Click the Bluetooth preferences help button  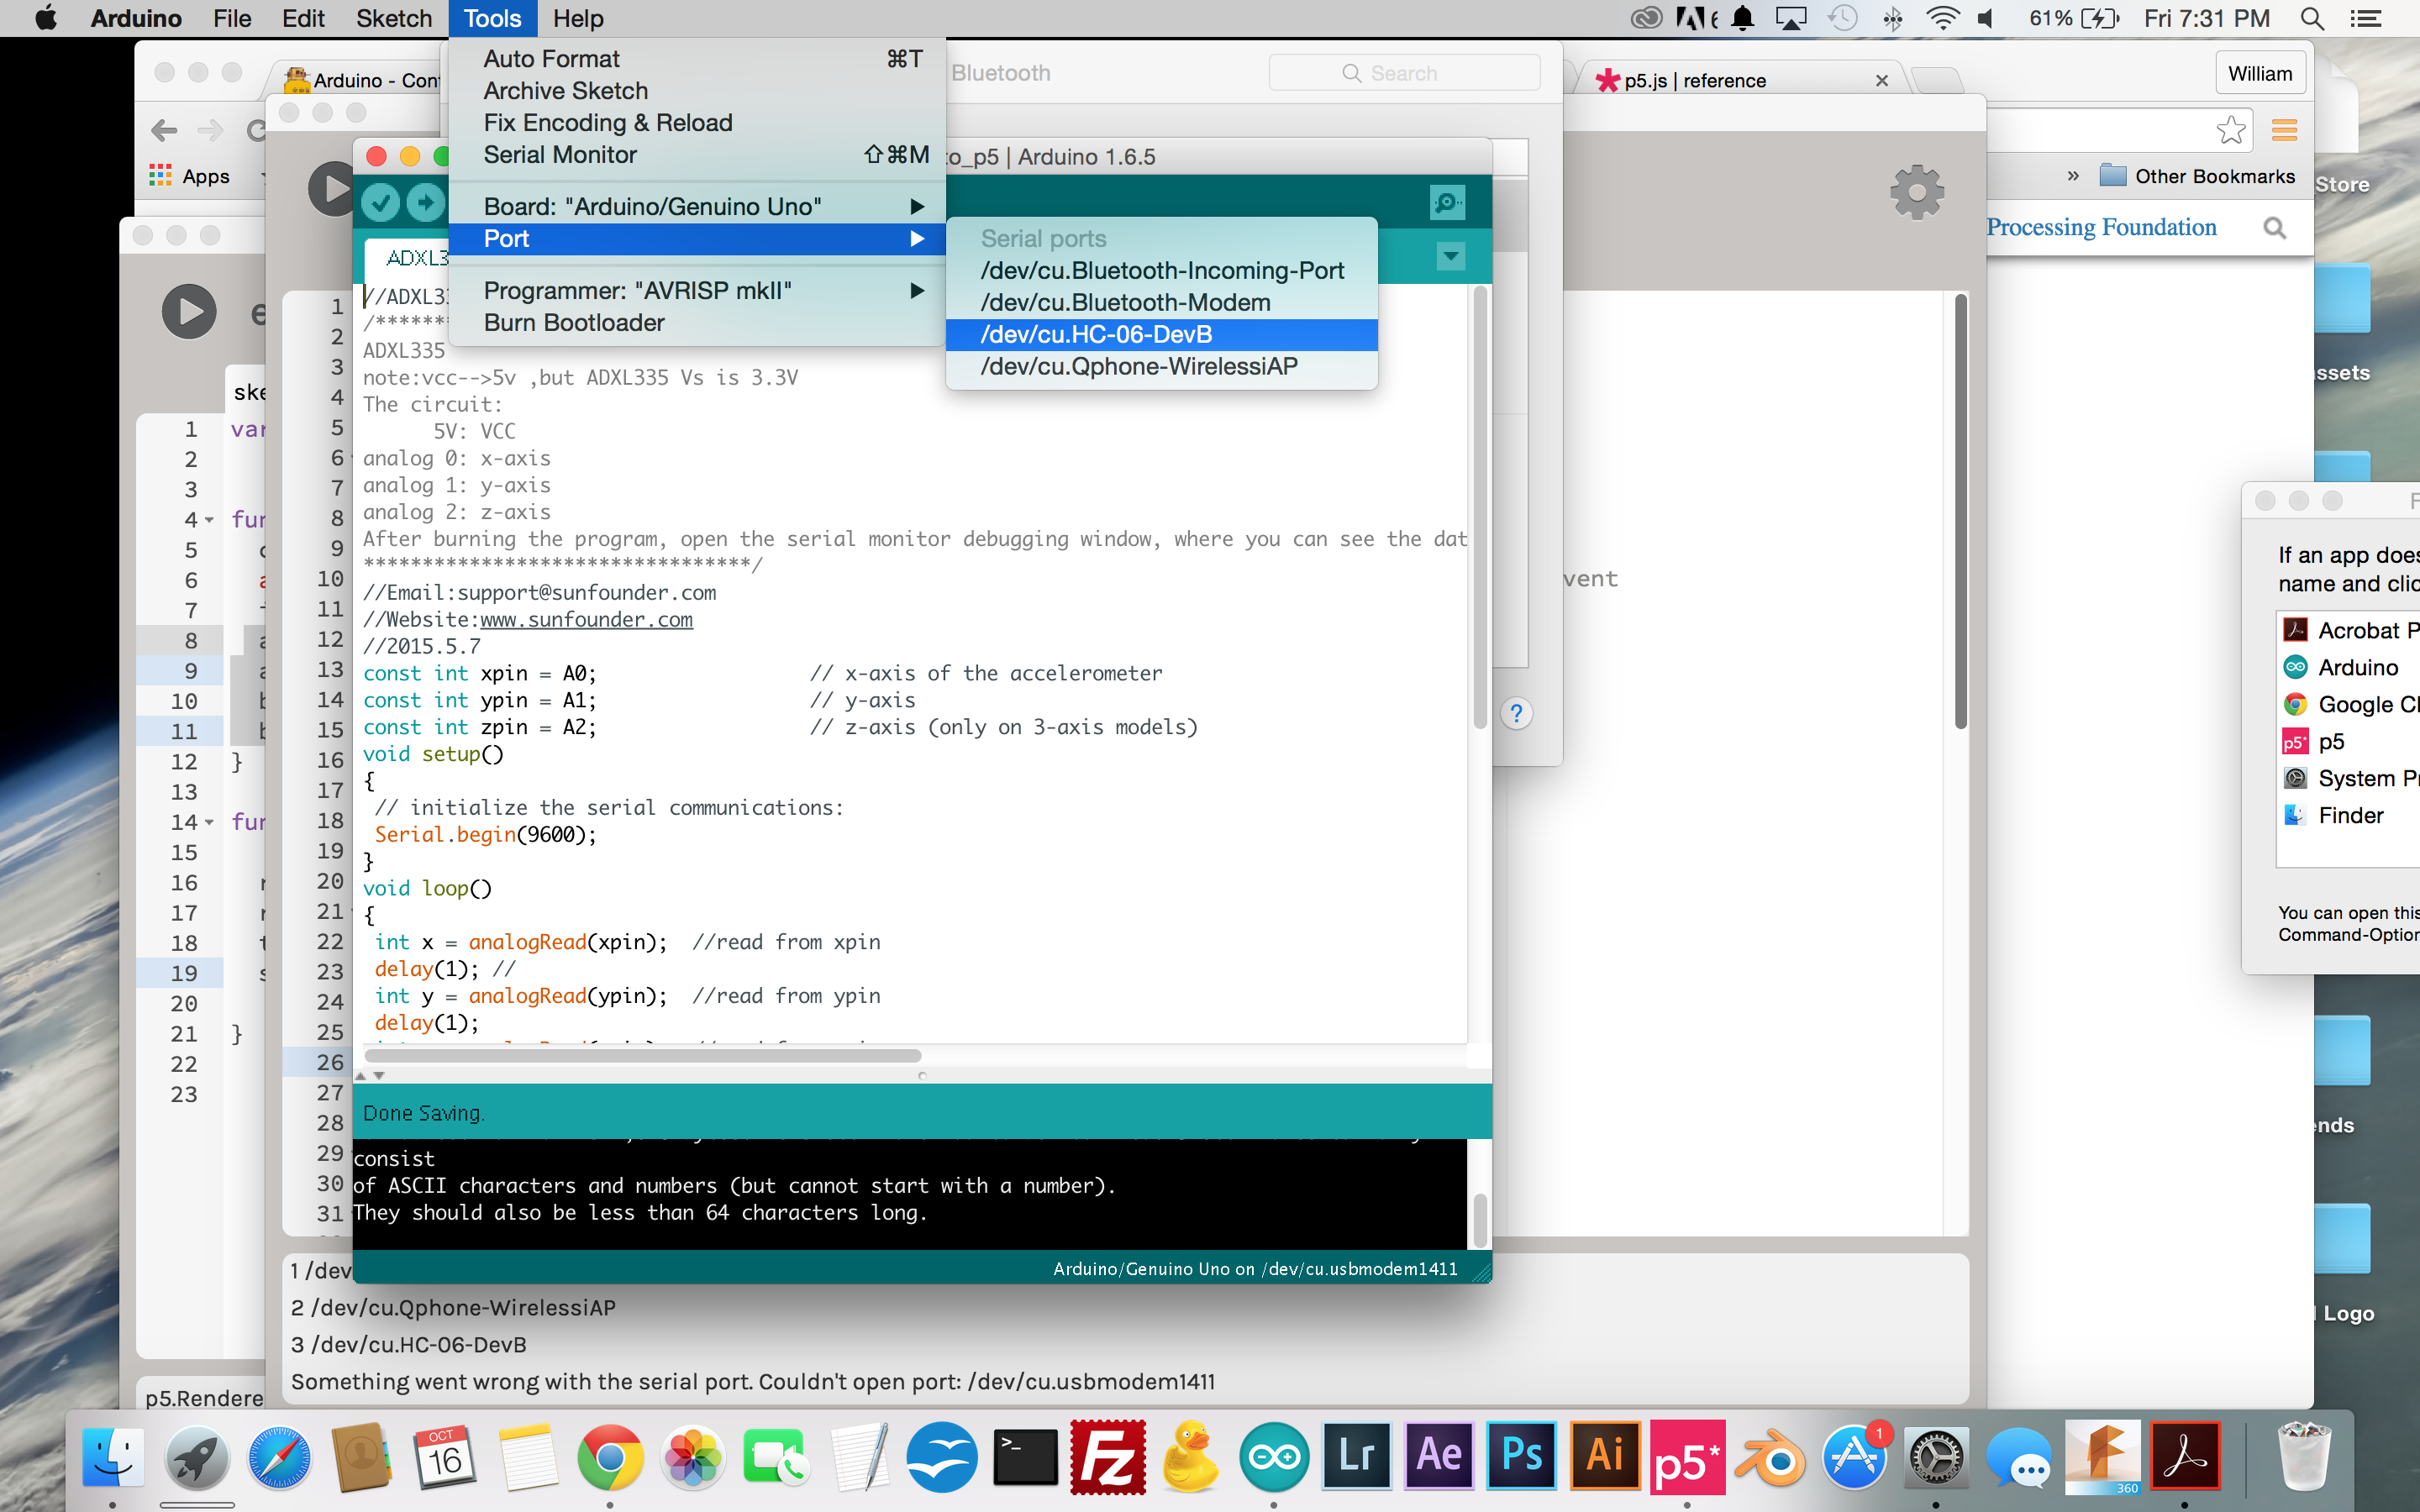[1516, 713]
